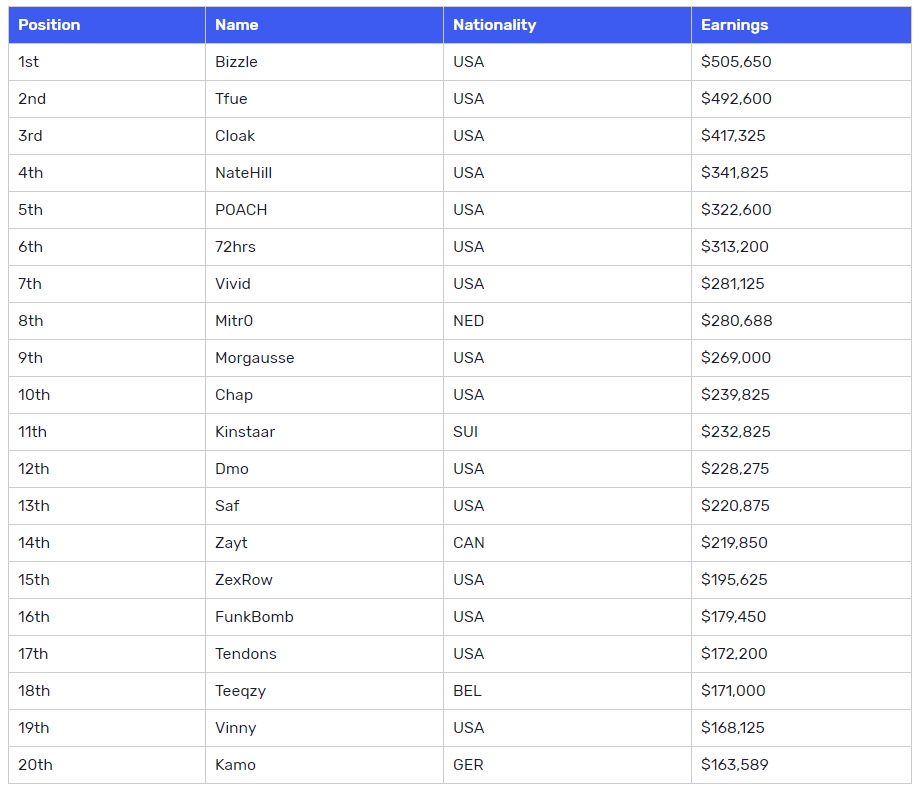Select the NateHill name cell

pyautogui.click(x=324, y=172)
